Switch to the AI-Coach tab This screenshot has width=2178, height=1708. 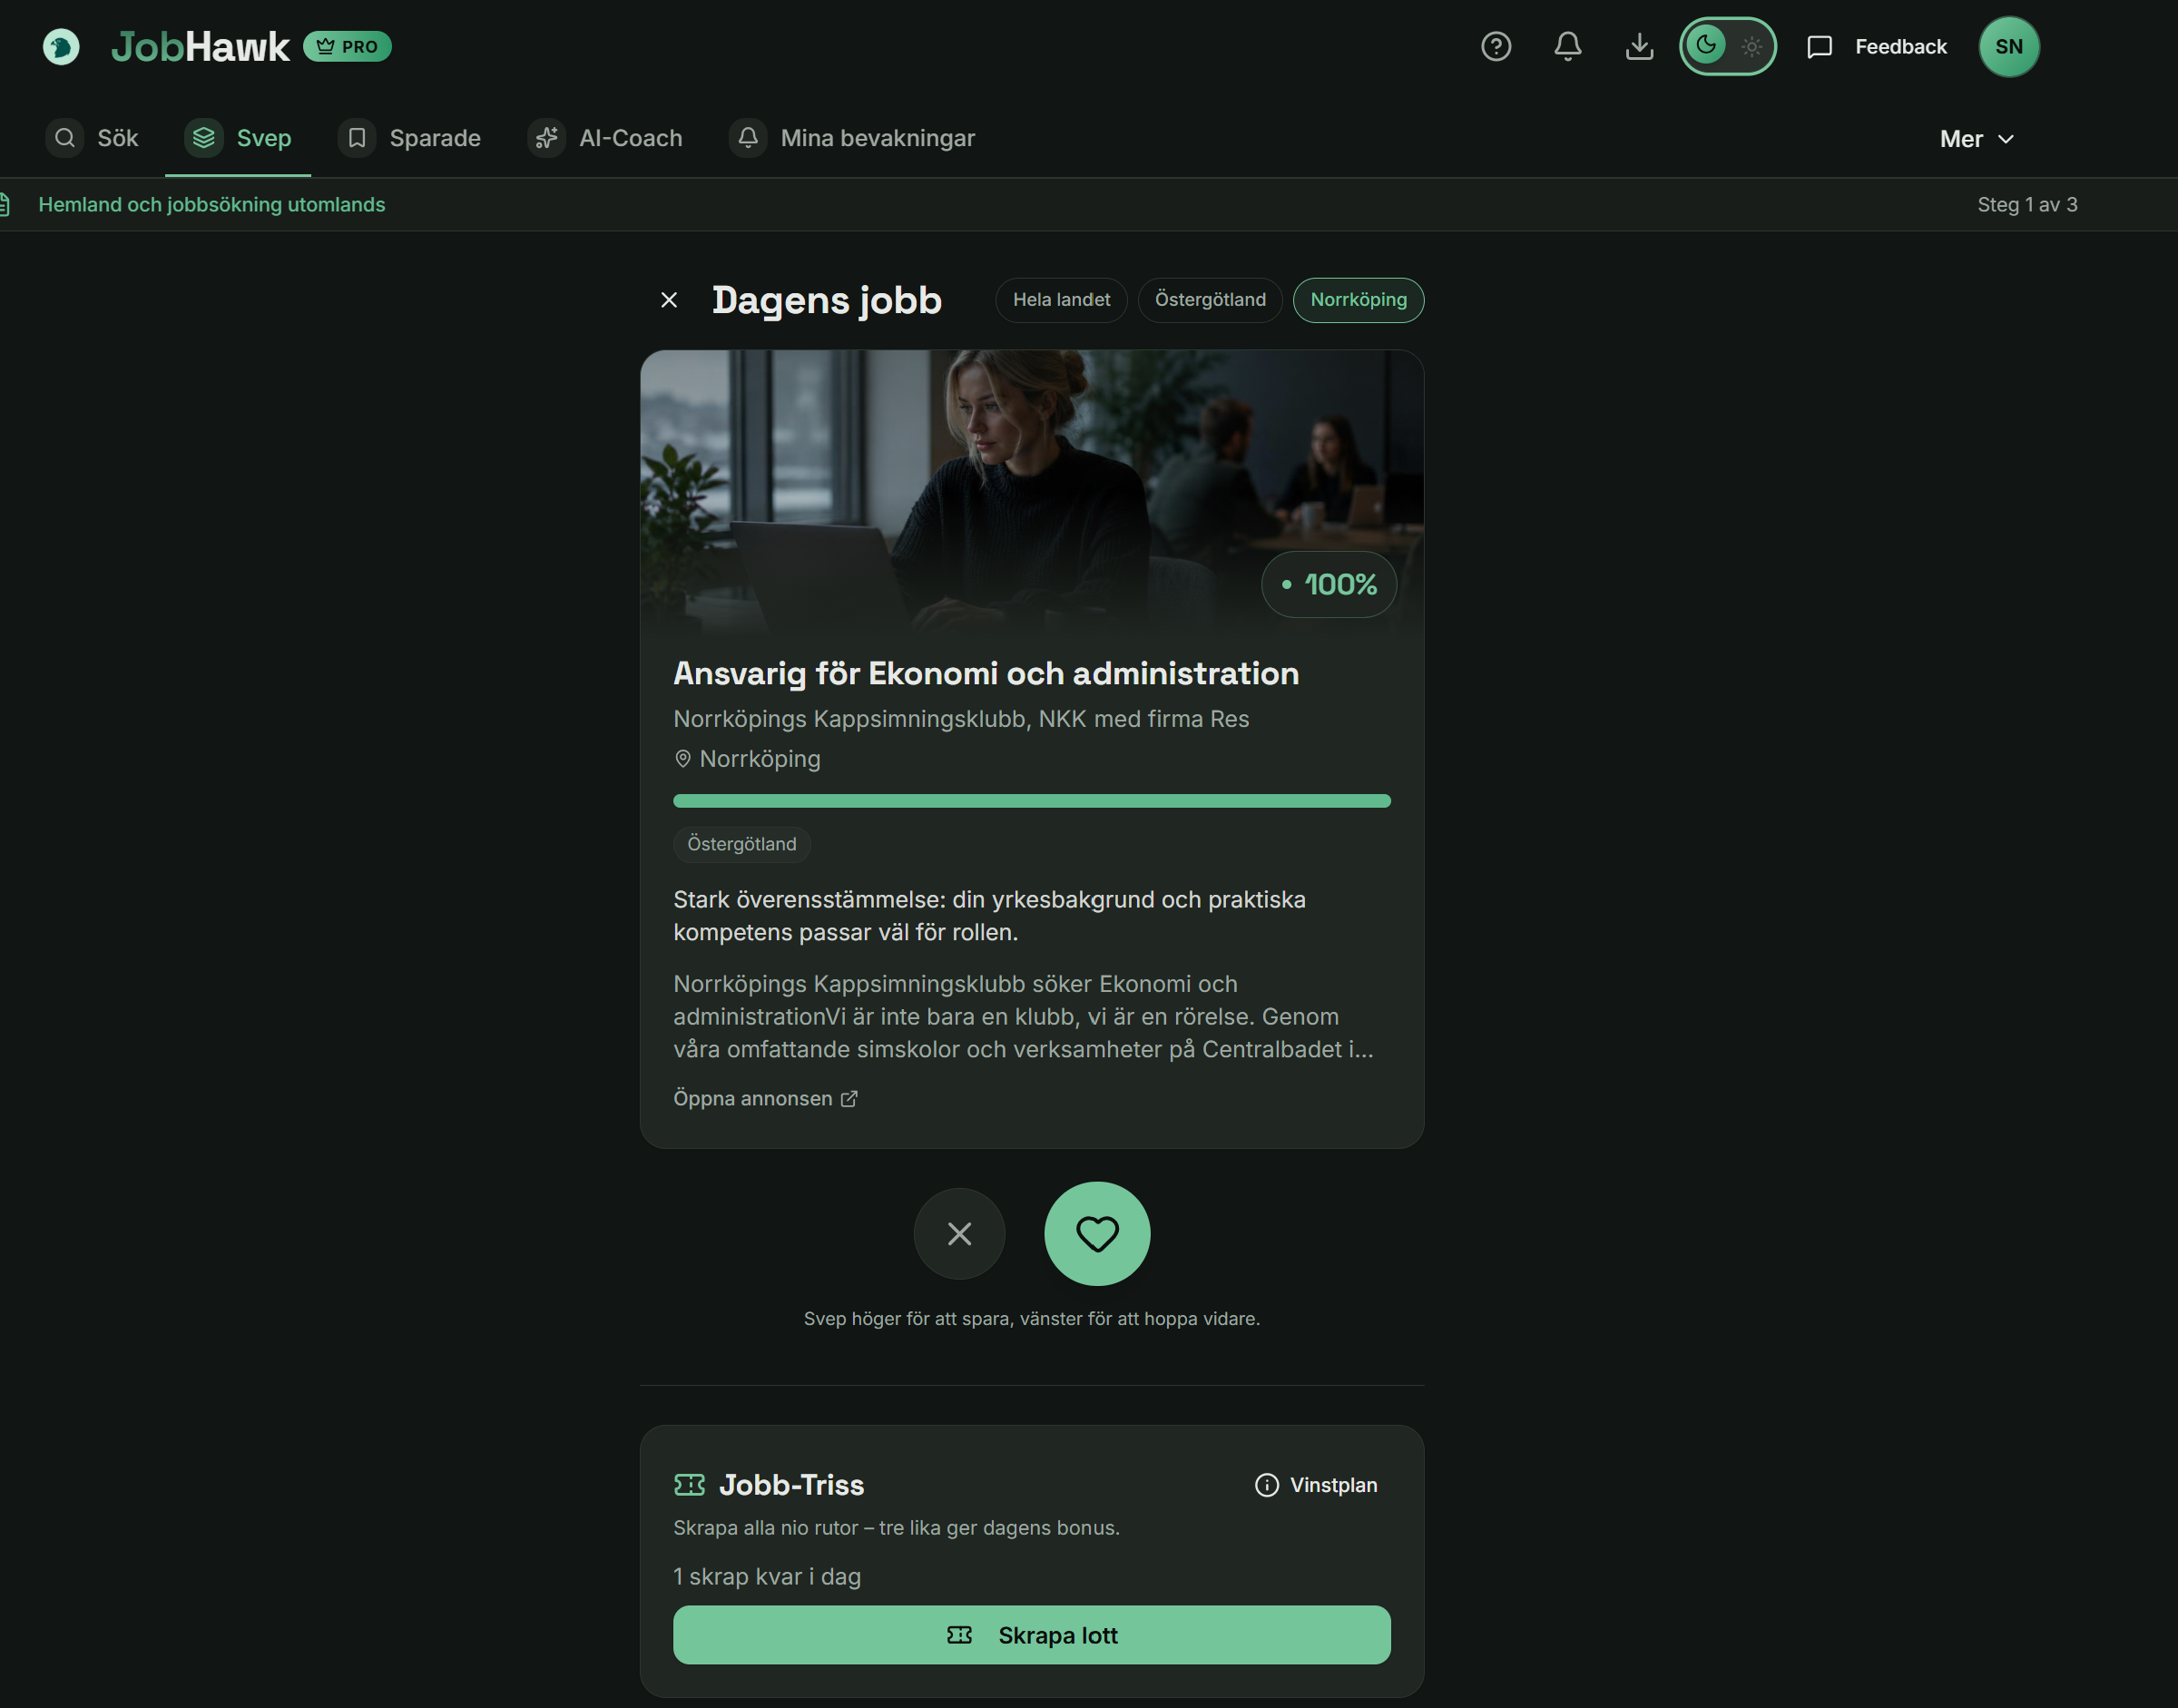point(605,138)
